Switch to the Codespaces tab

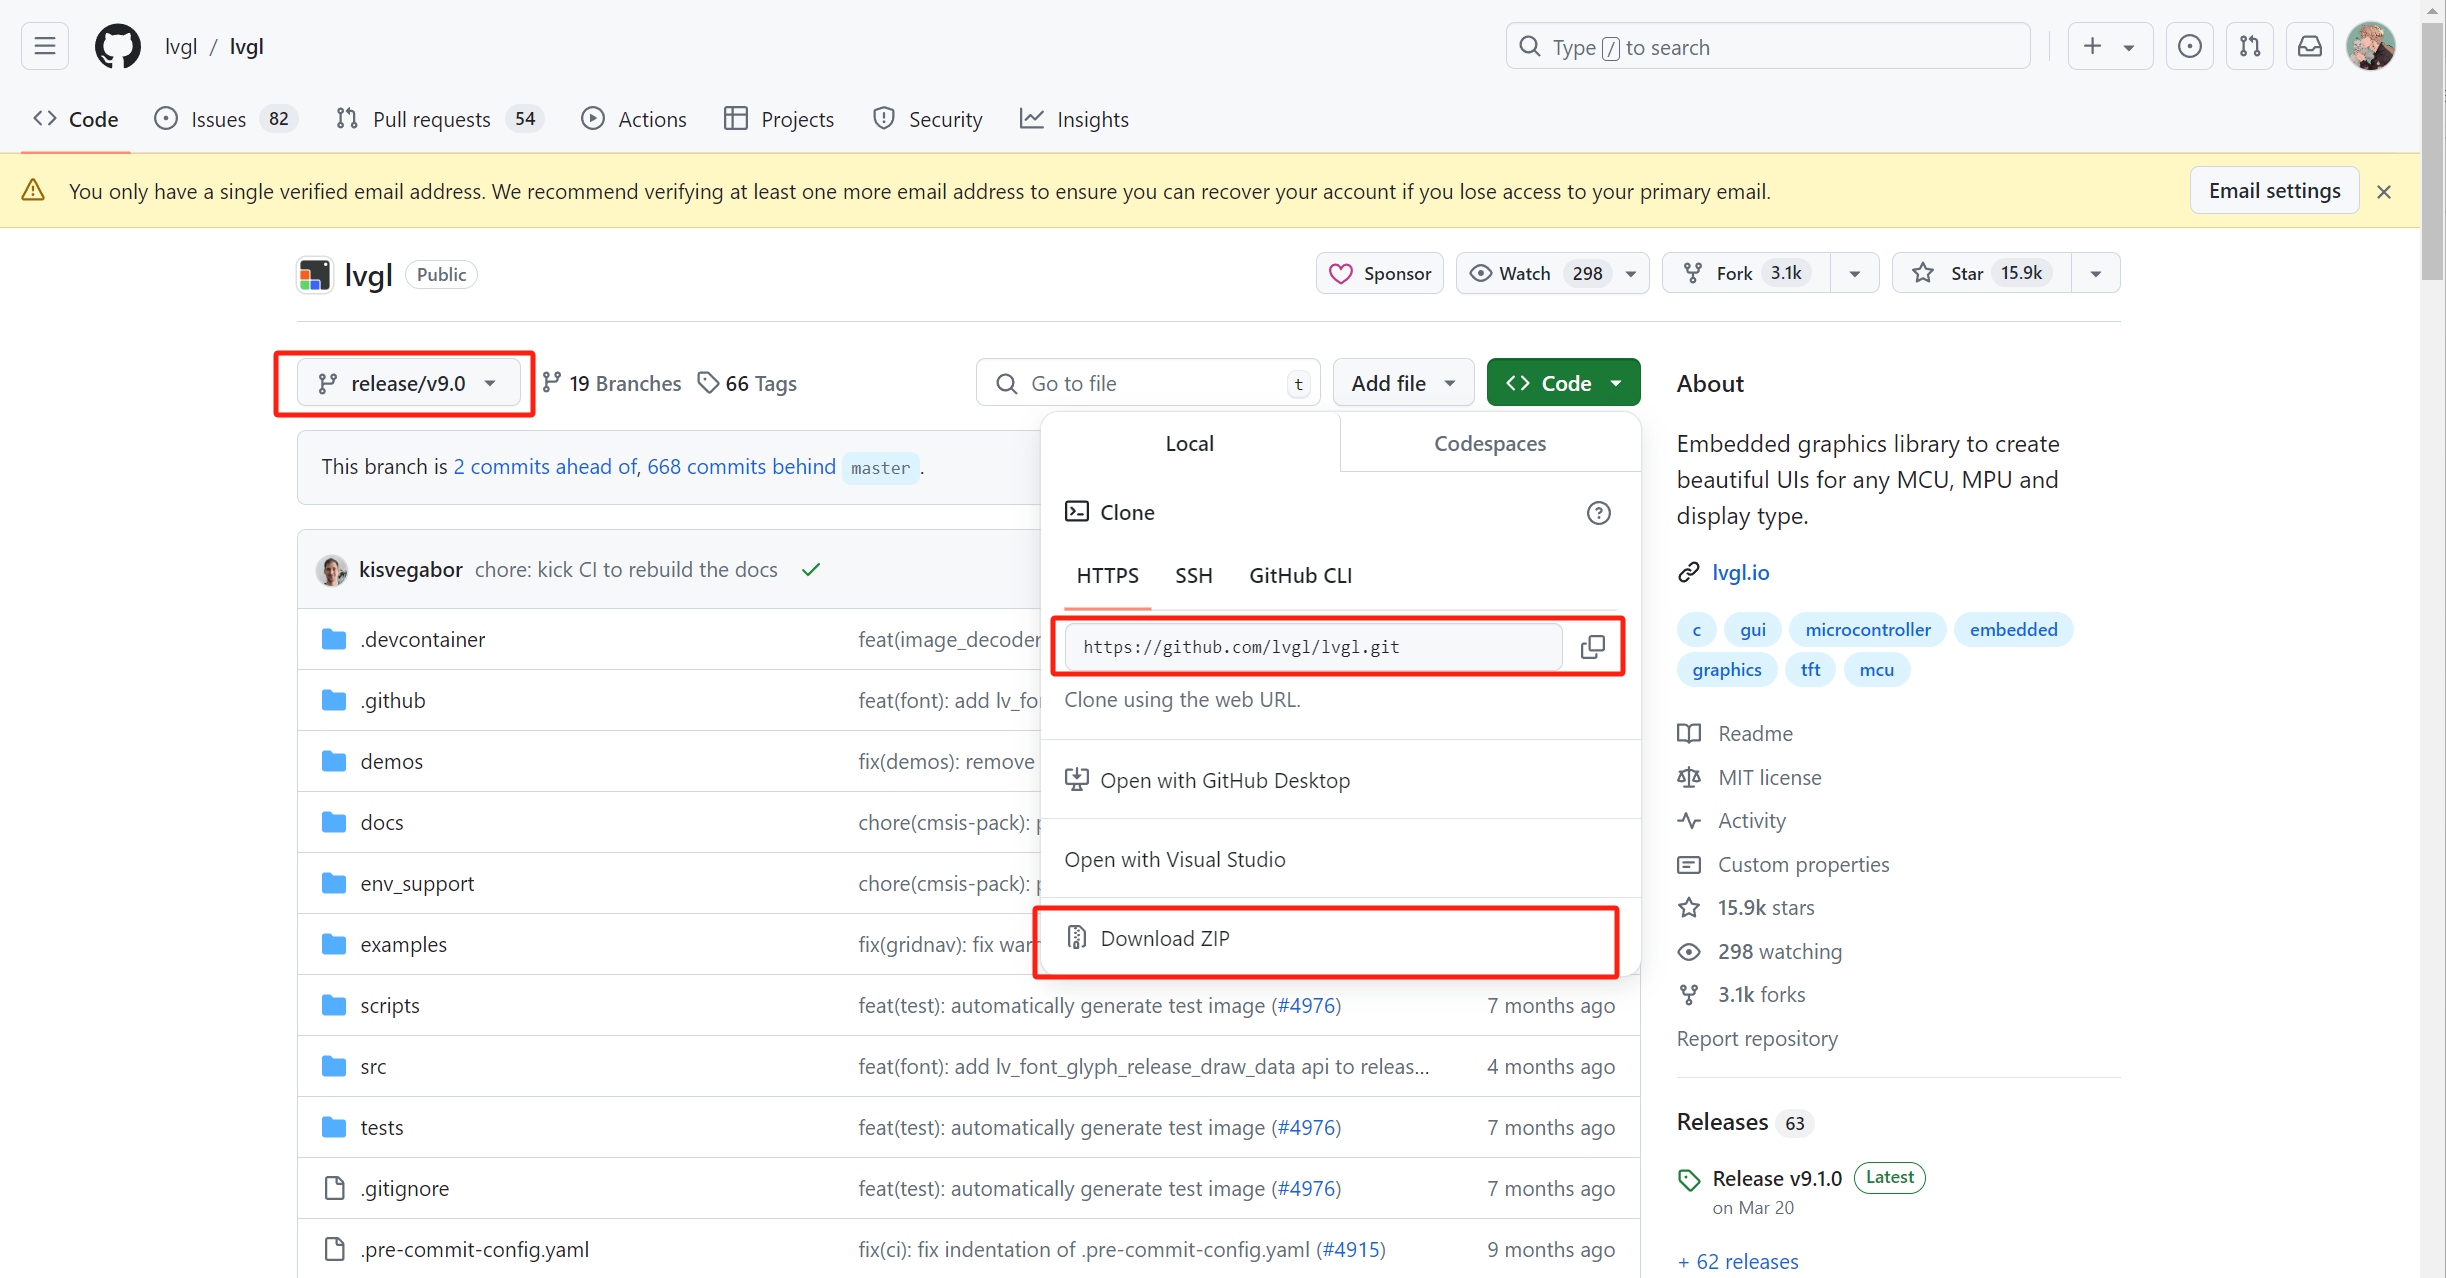(1490, 443)
